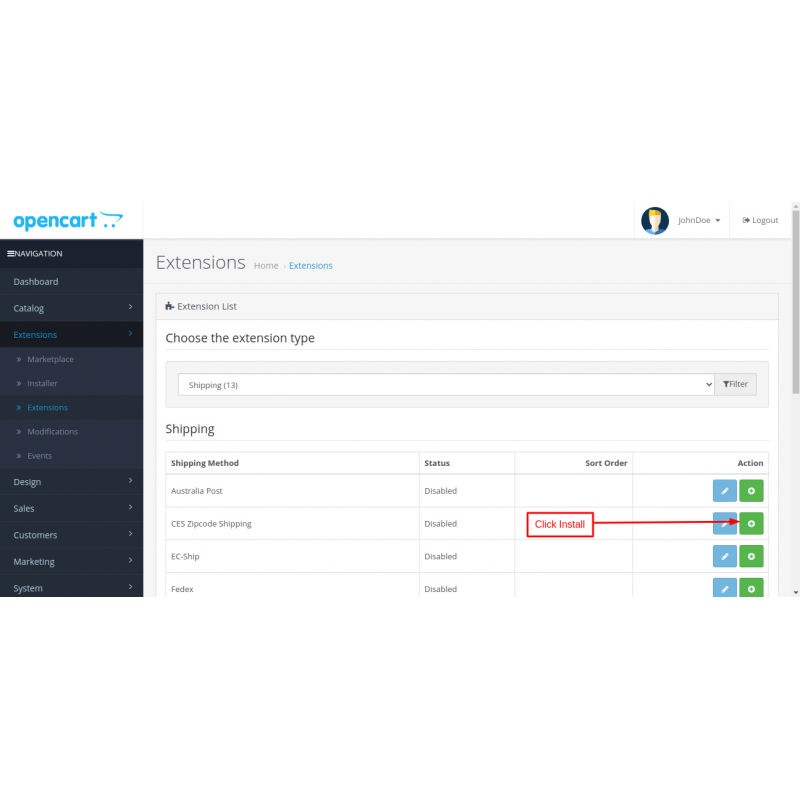The width and height of the screenshot is (800, 800).
Task: Click the edit pencil icon for Fedex
Action: [x=724, y=589]
